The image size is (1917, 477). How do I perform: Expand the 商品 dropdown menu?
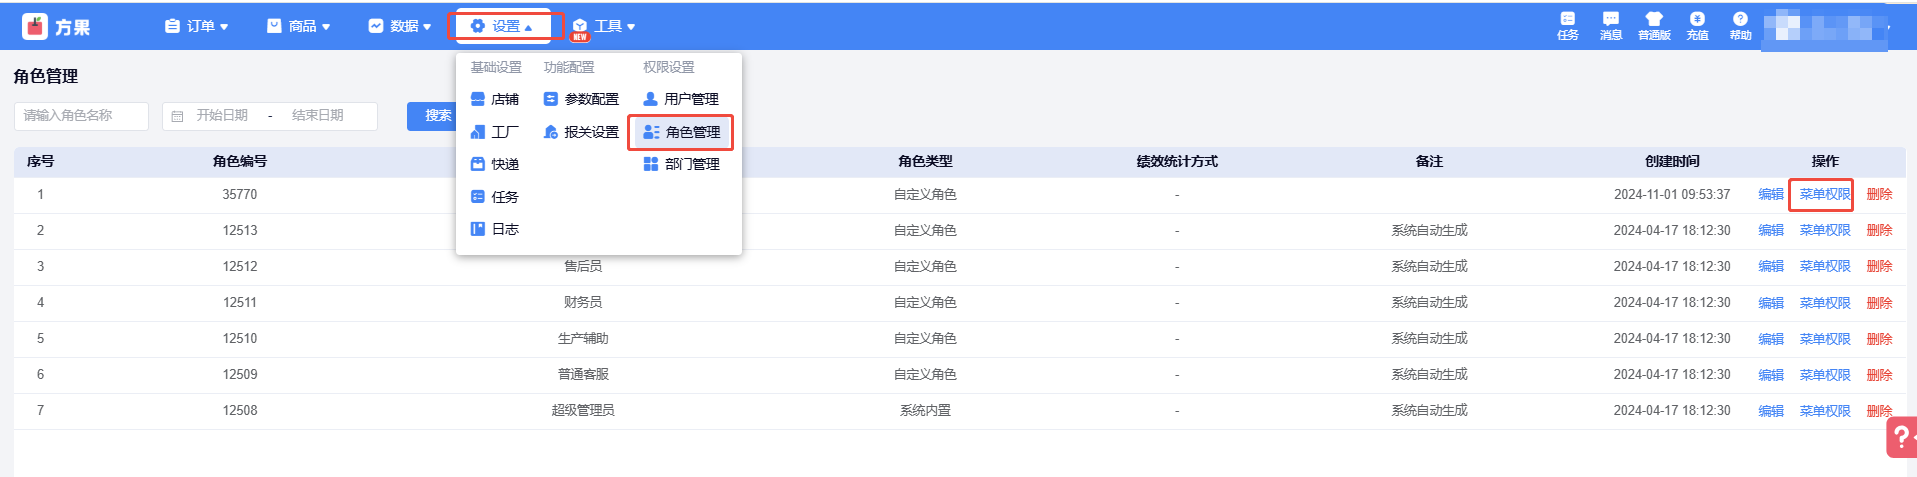coord(299,26)
